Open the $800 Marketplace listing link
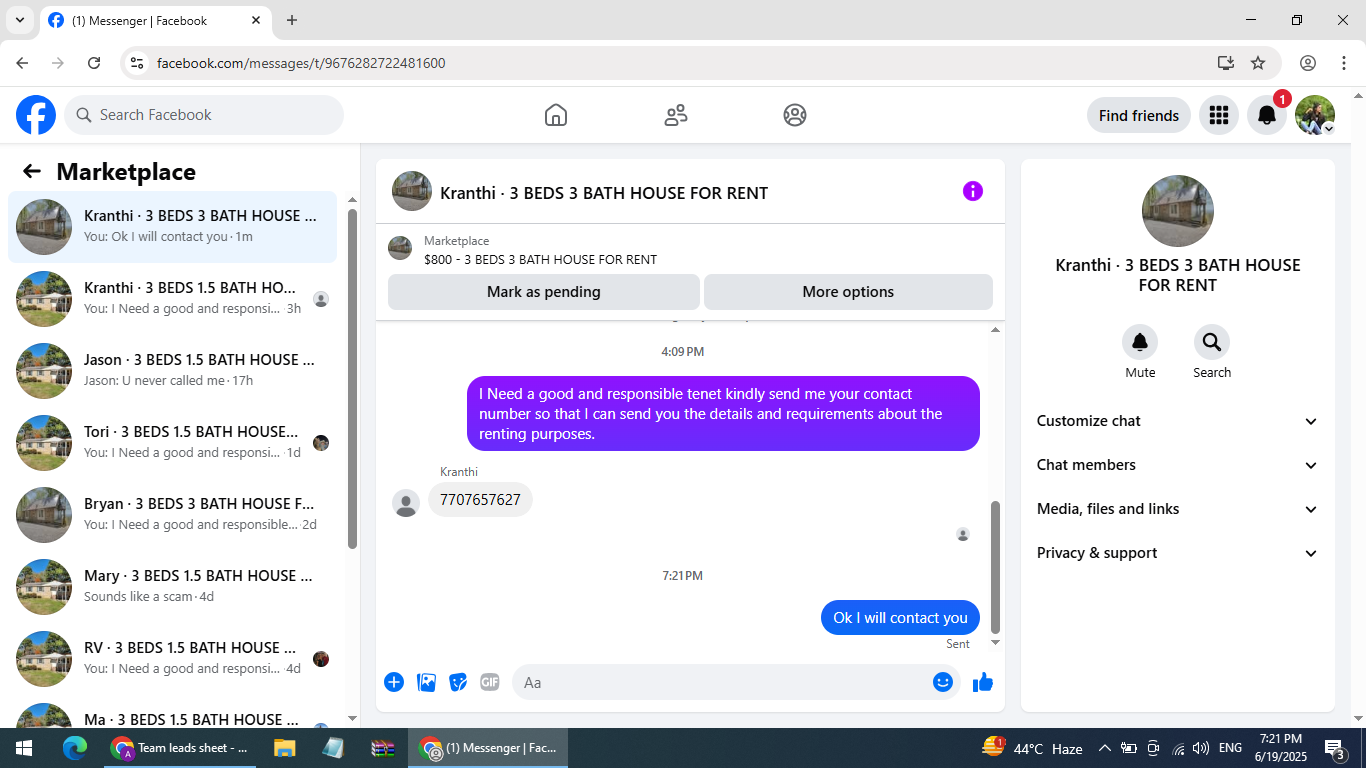This screenshot has width=1366, height=768. tap(540, 259)
